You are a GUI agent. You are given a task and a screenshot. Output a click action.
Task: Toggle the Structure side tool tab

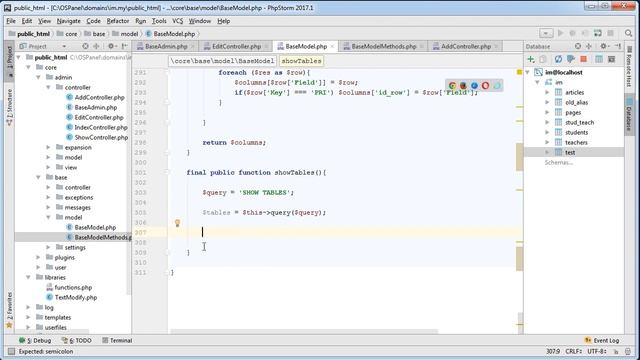pyautogui.click(x=9, y=107)
